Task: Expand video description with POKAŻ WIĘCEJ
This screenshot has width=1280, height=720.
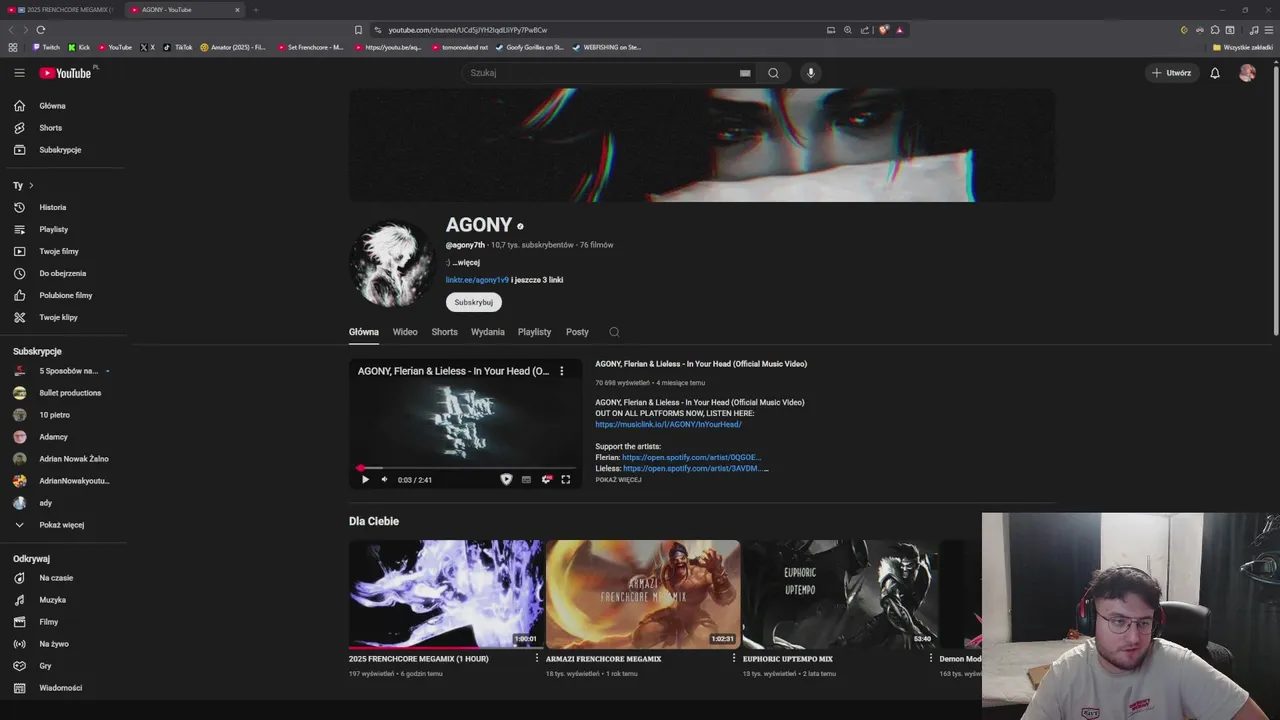Action: [x=618, y=480]
